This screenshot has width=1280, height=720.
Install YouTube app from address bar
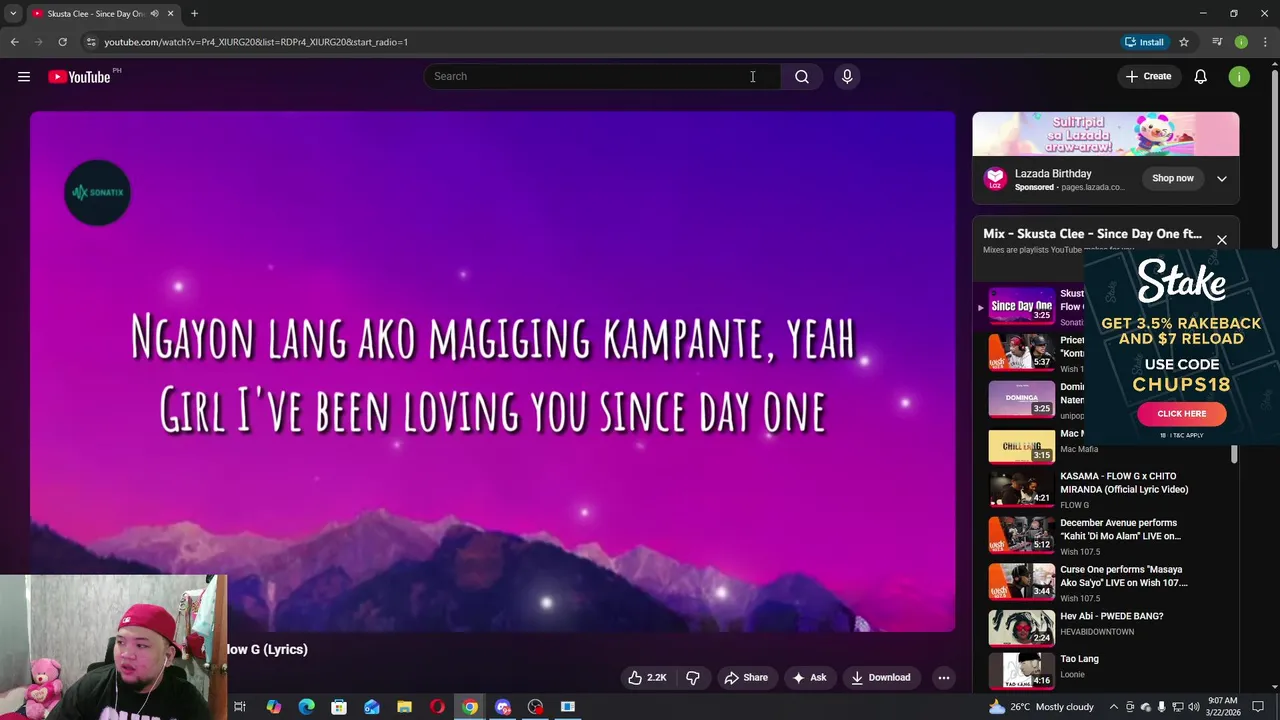coord(1144,42)
